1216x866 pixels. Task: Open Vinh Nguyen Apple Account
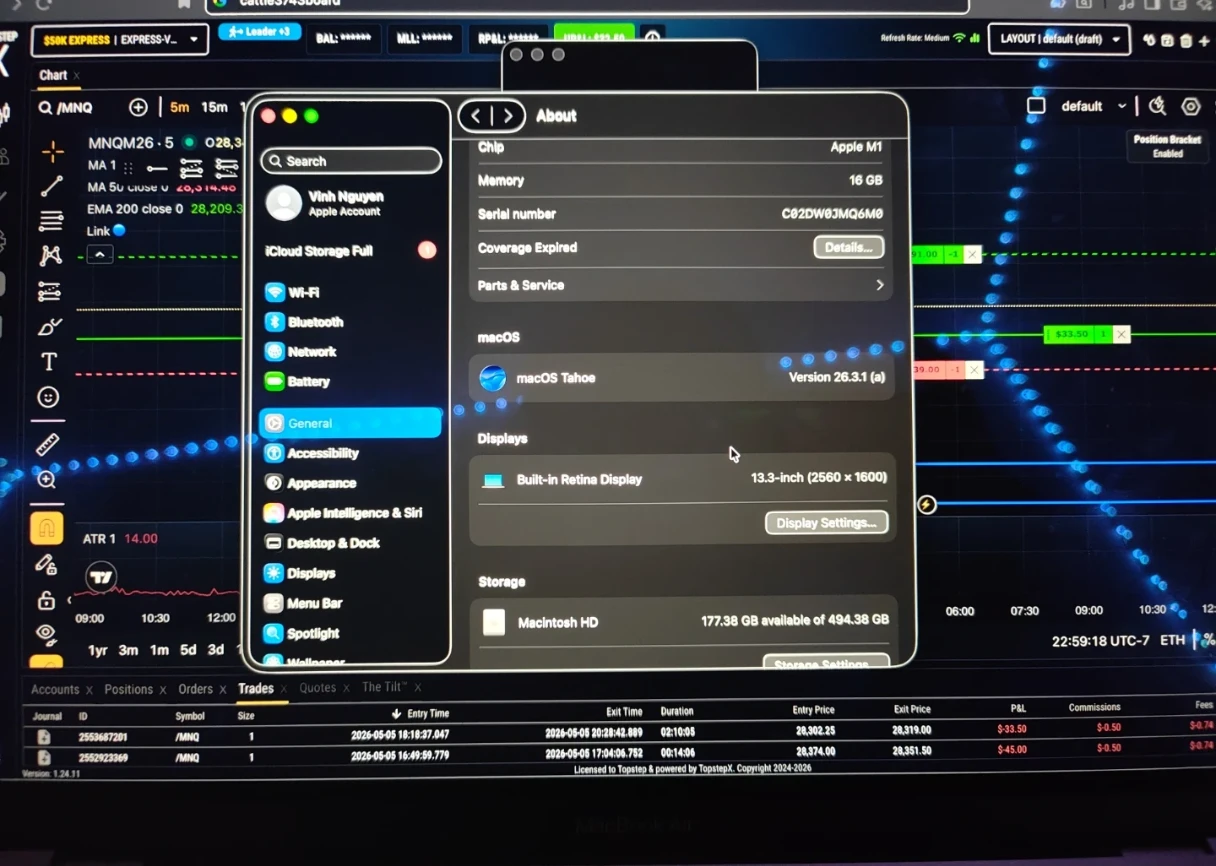(x=327, y=203)
